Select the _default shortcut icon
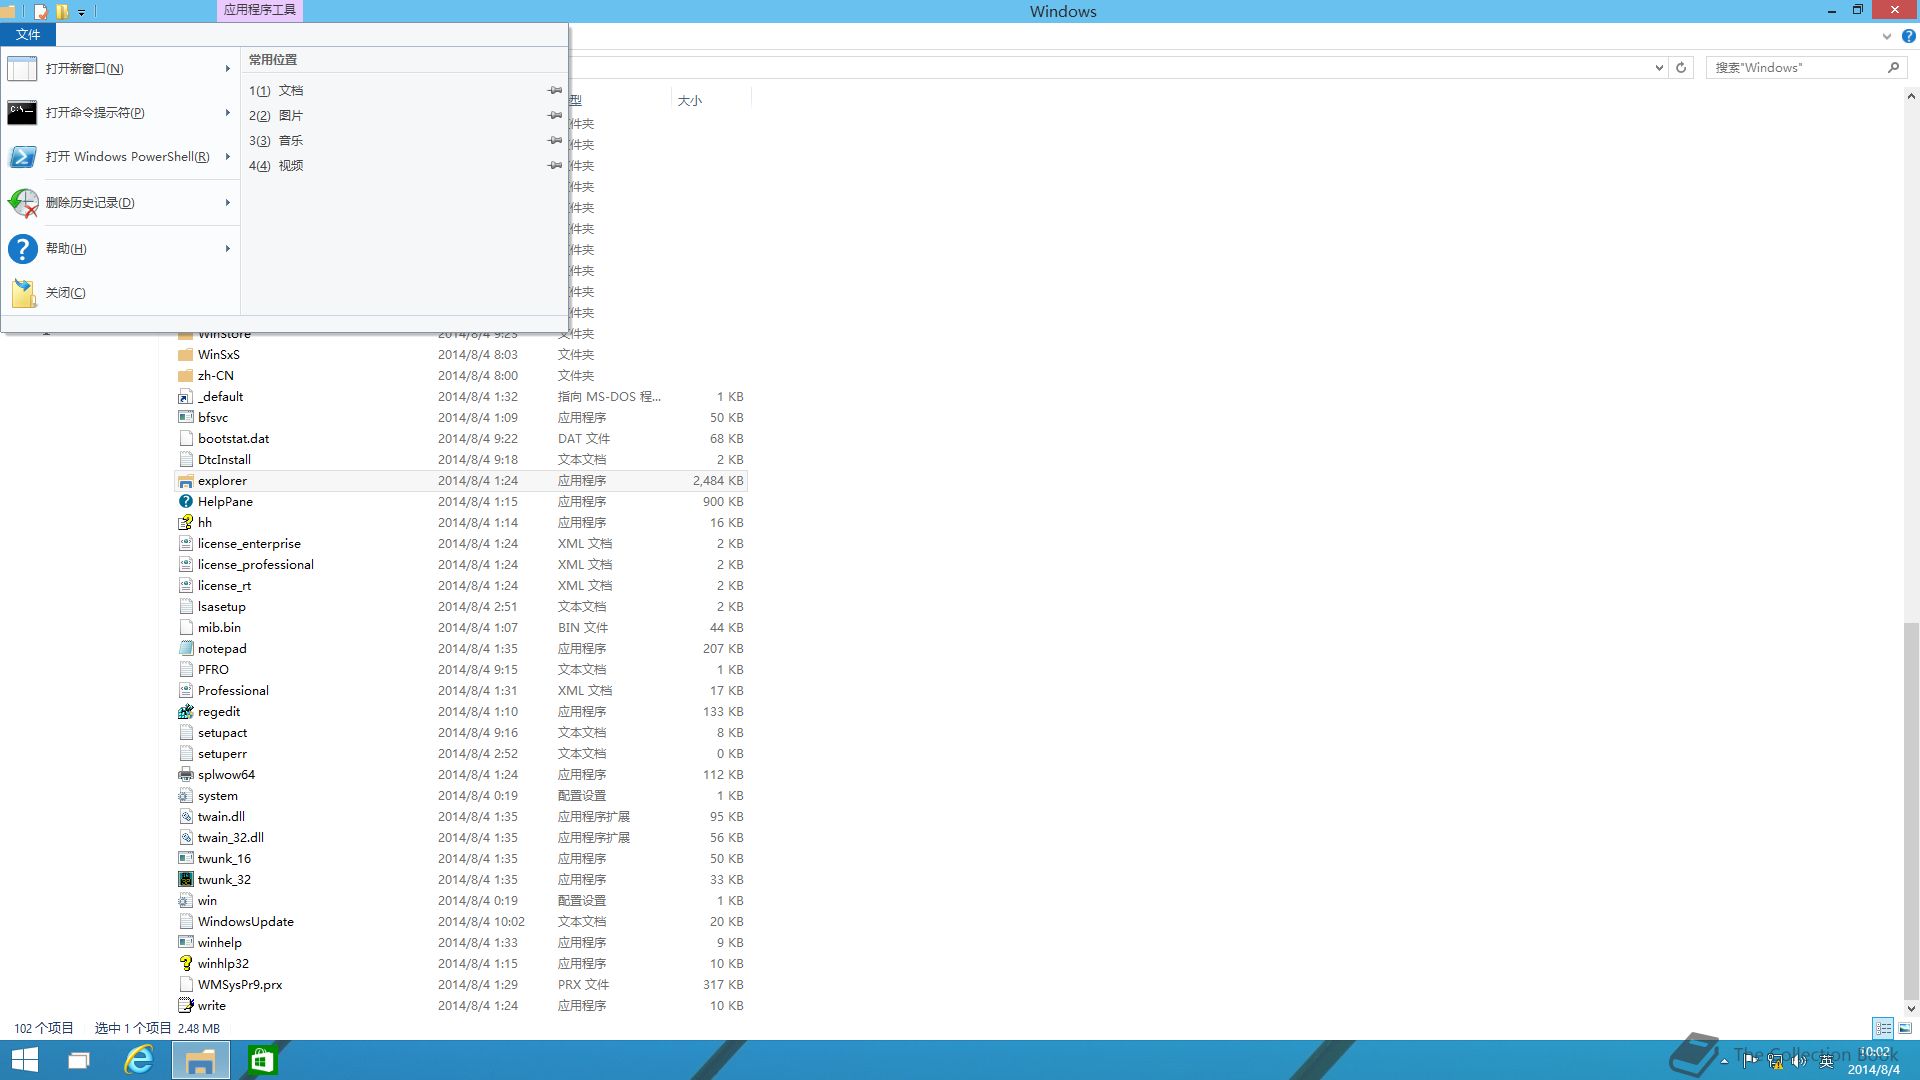The width and height of the screenshot is (1920, 1080). coord(186,397)
